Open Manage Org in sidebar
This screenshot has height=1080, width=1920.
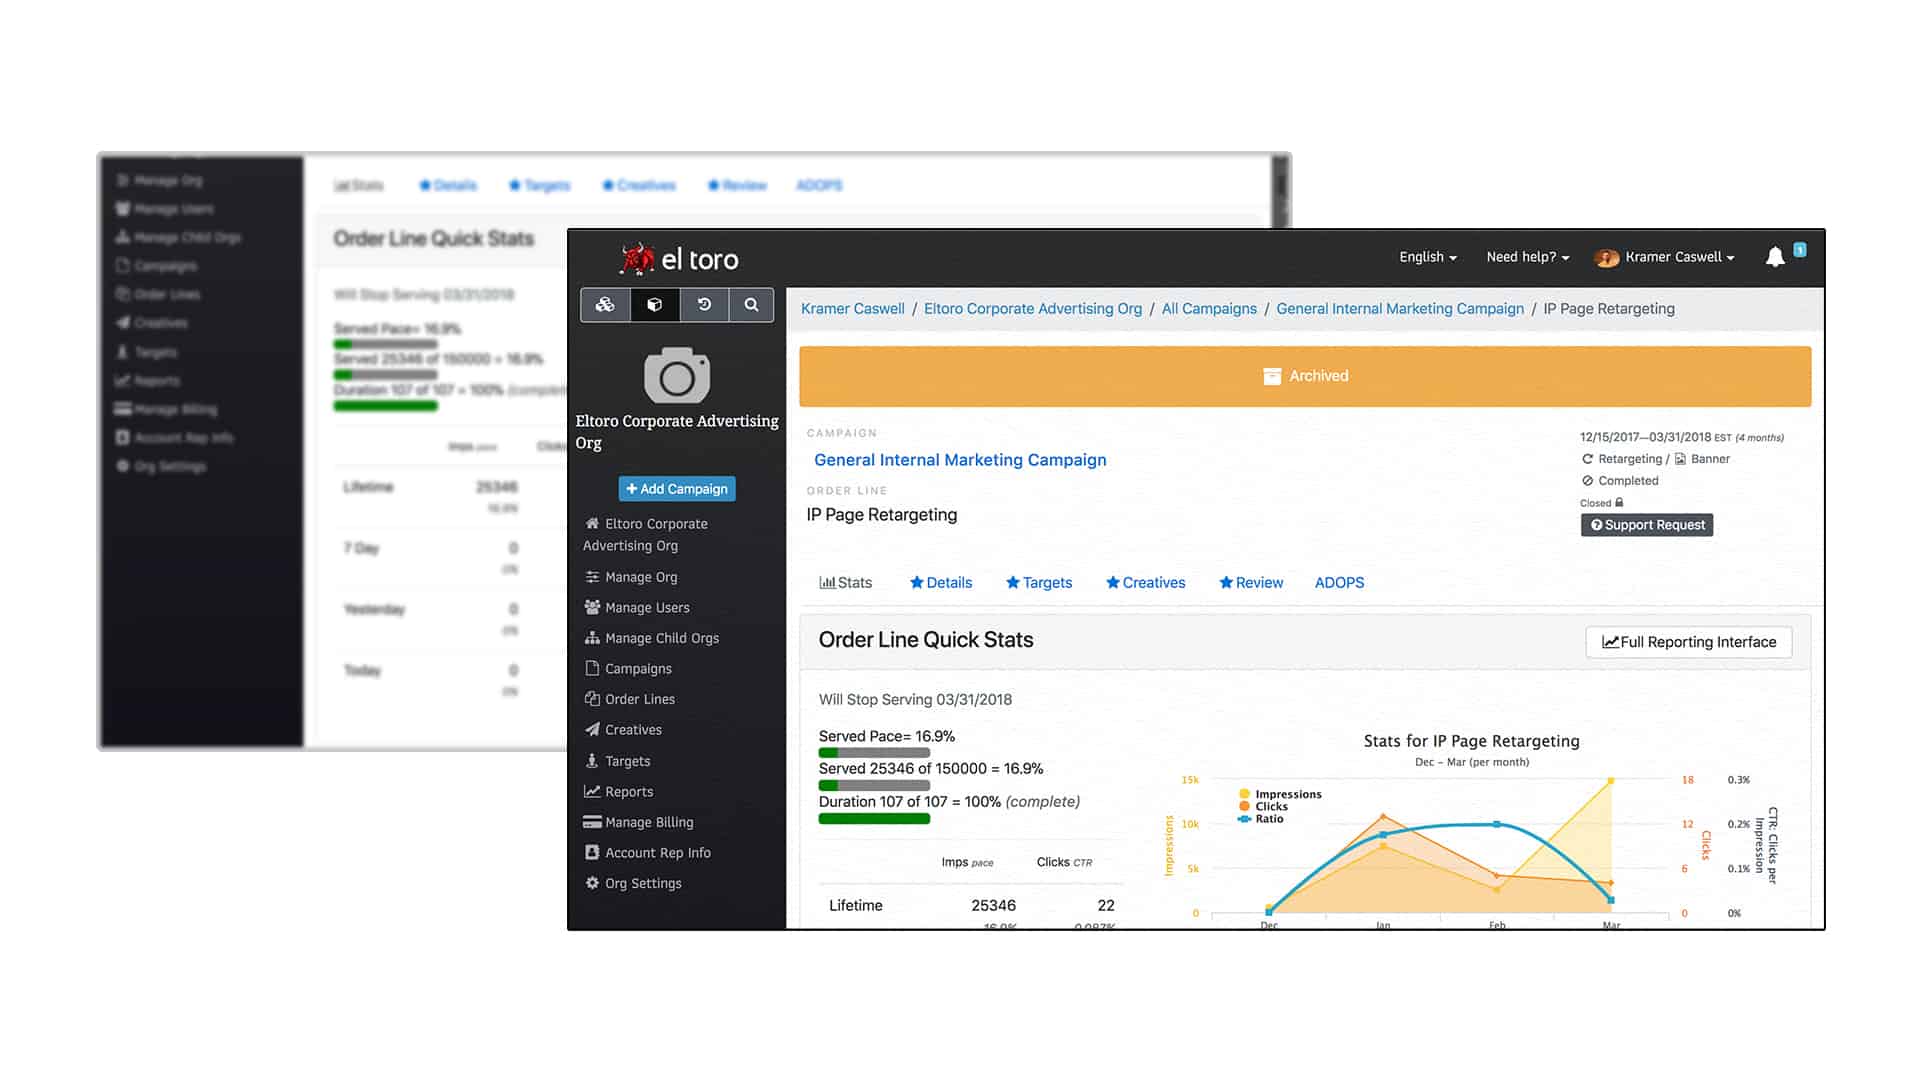[x=631, y=577]
